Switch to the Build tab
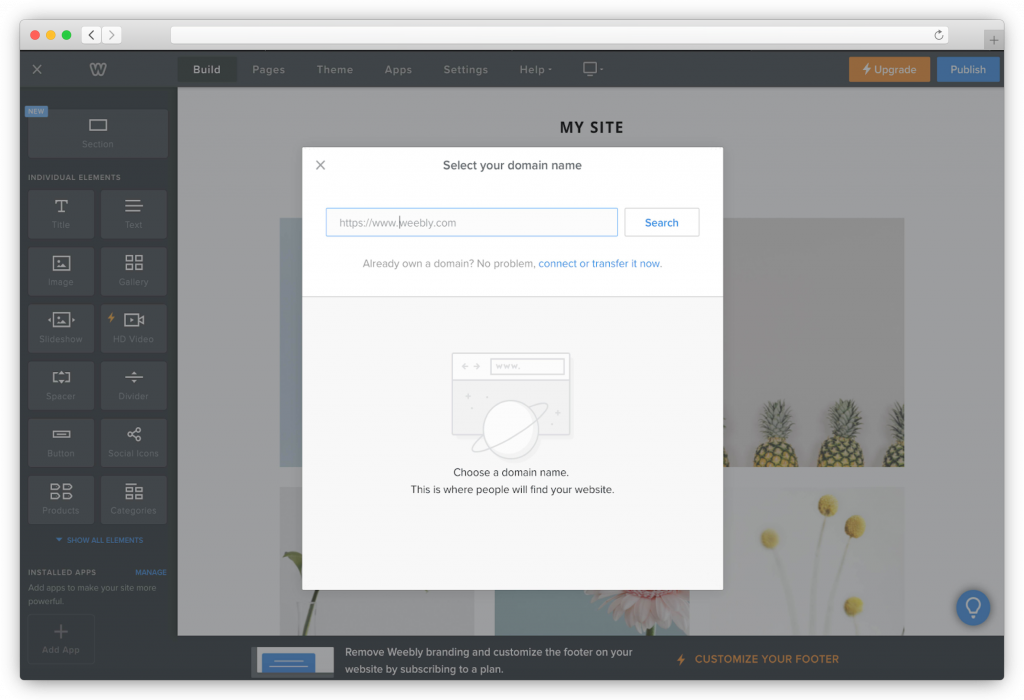 [x=207, y=69]
